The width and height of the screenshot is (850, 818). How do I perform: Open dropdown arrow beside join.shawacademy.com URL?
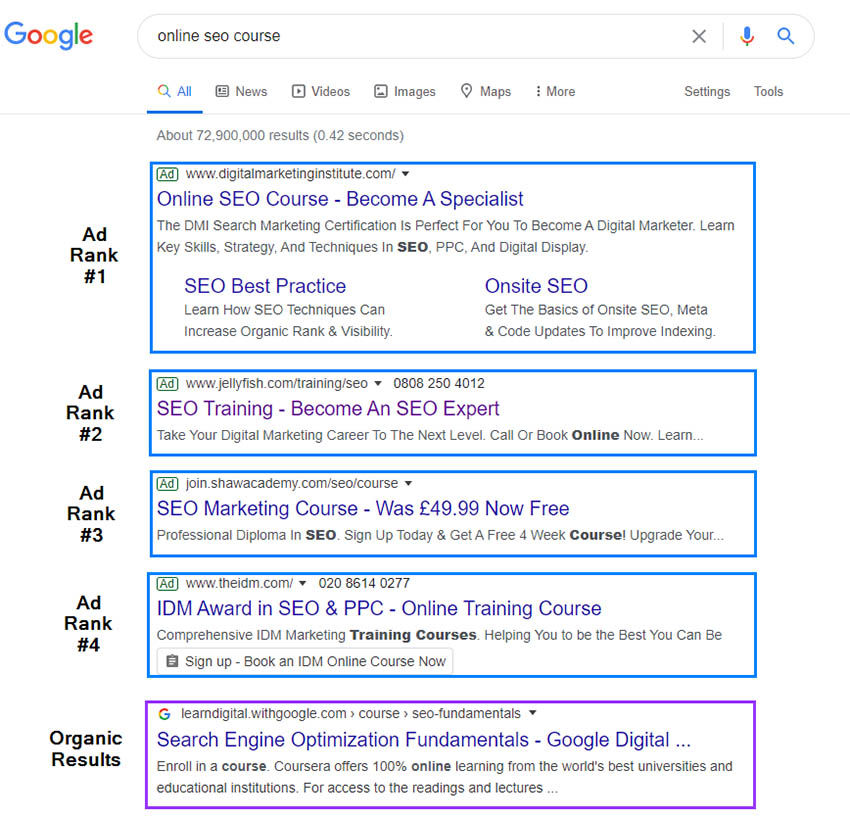(408, 483)
